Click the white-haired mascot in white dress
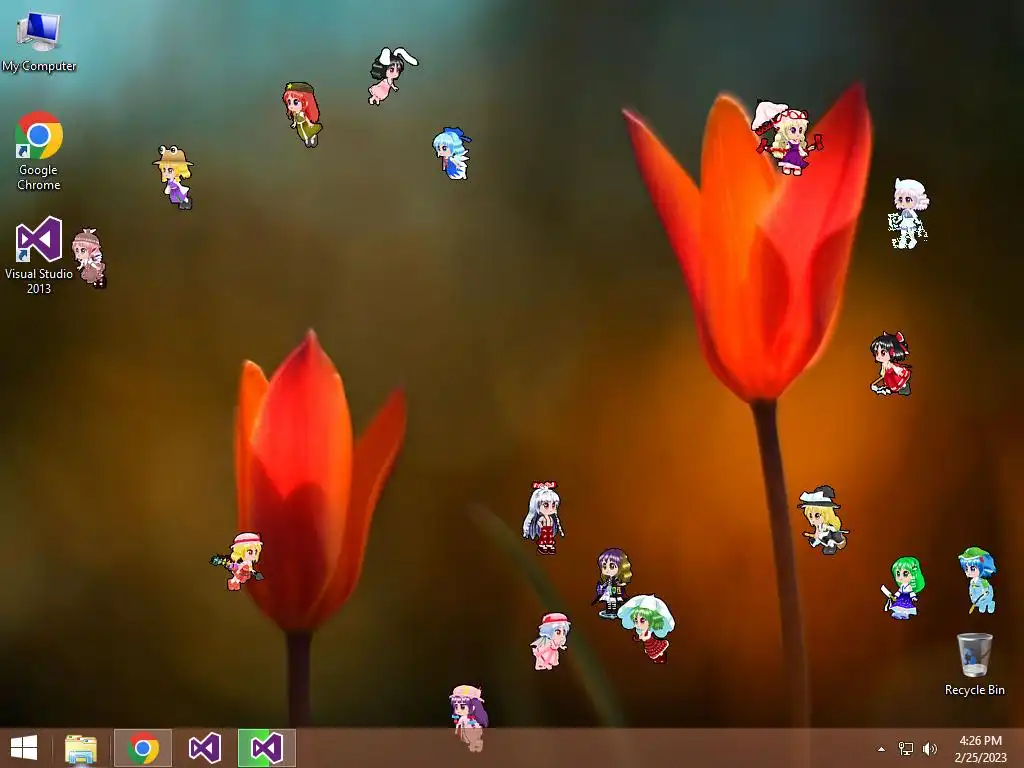Viewport: 1024px width, 768px height. (x=909, y=214)
